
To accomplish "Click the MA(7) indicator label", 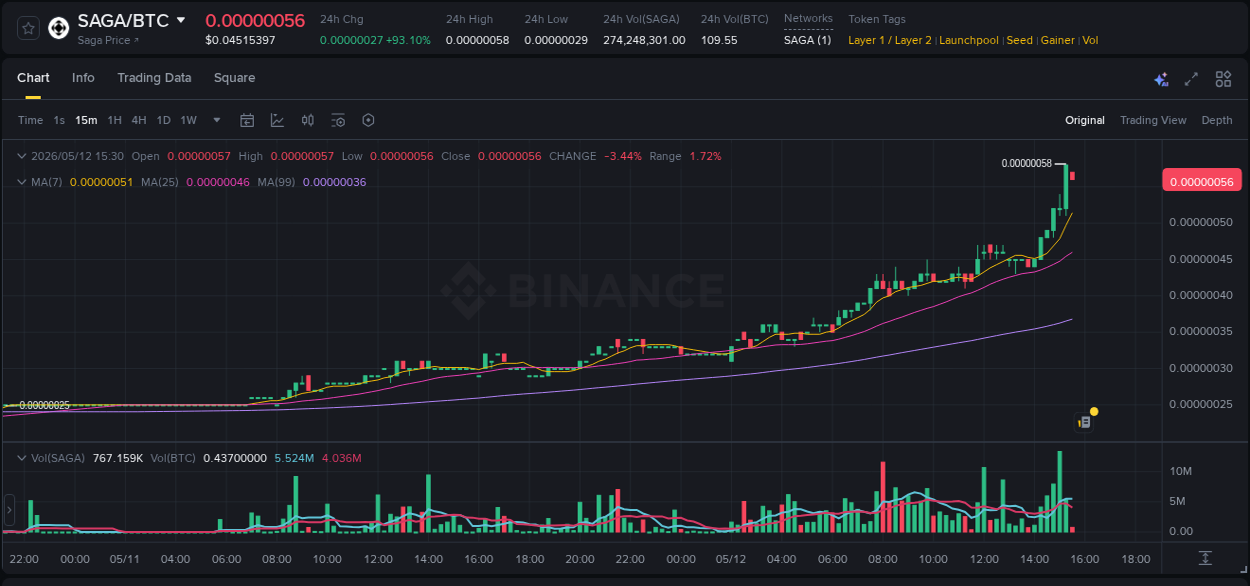I will pos(47,182).
